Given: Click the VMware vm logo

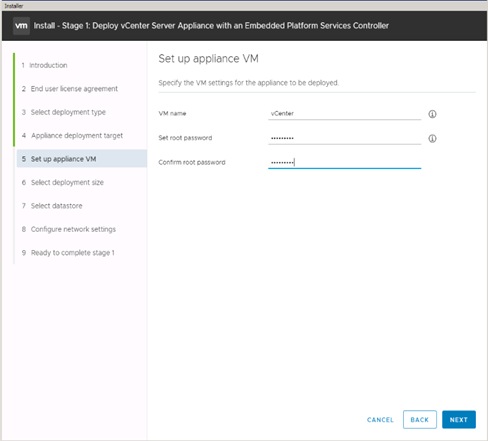Looking at the screenshot, I should point(21,26).
